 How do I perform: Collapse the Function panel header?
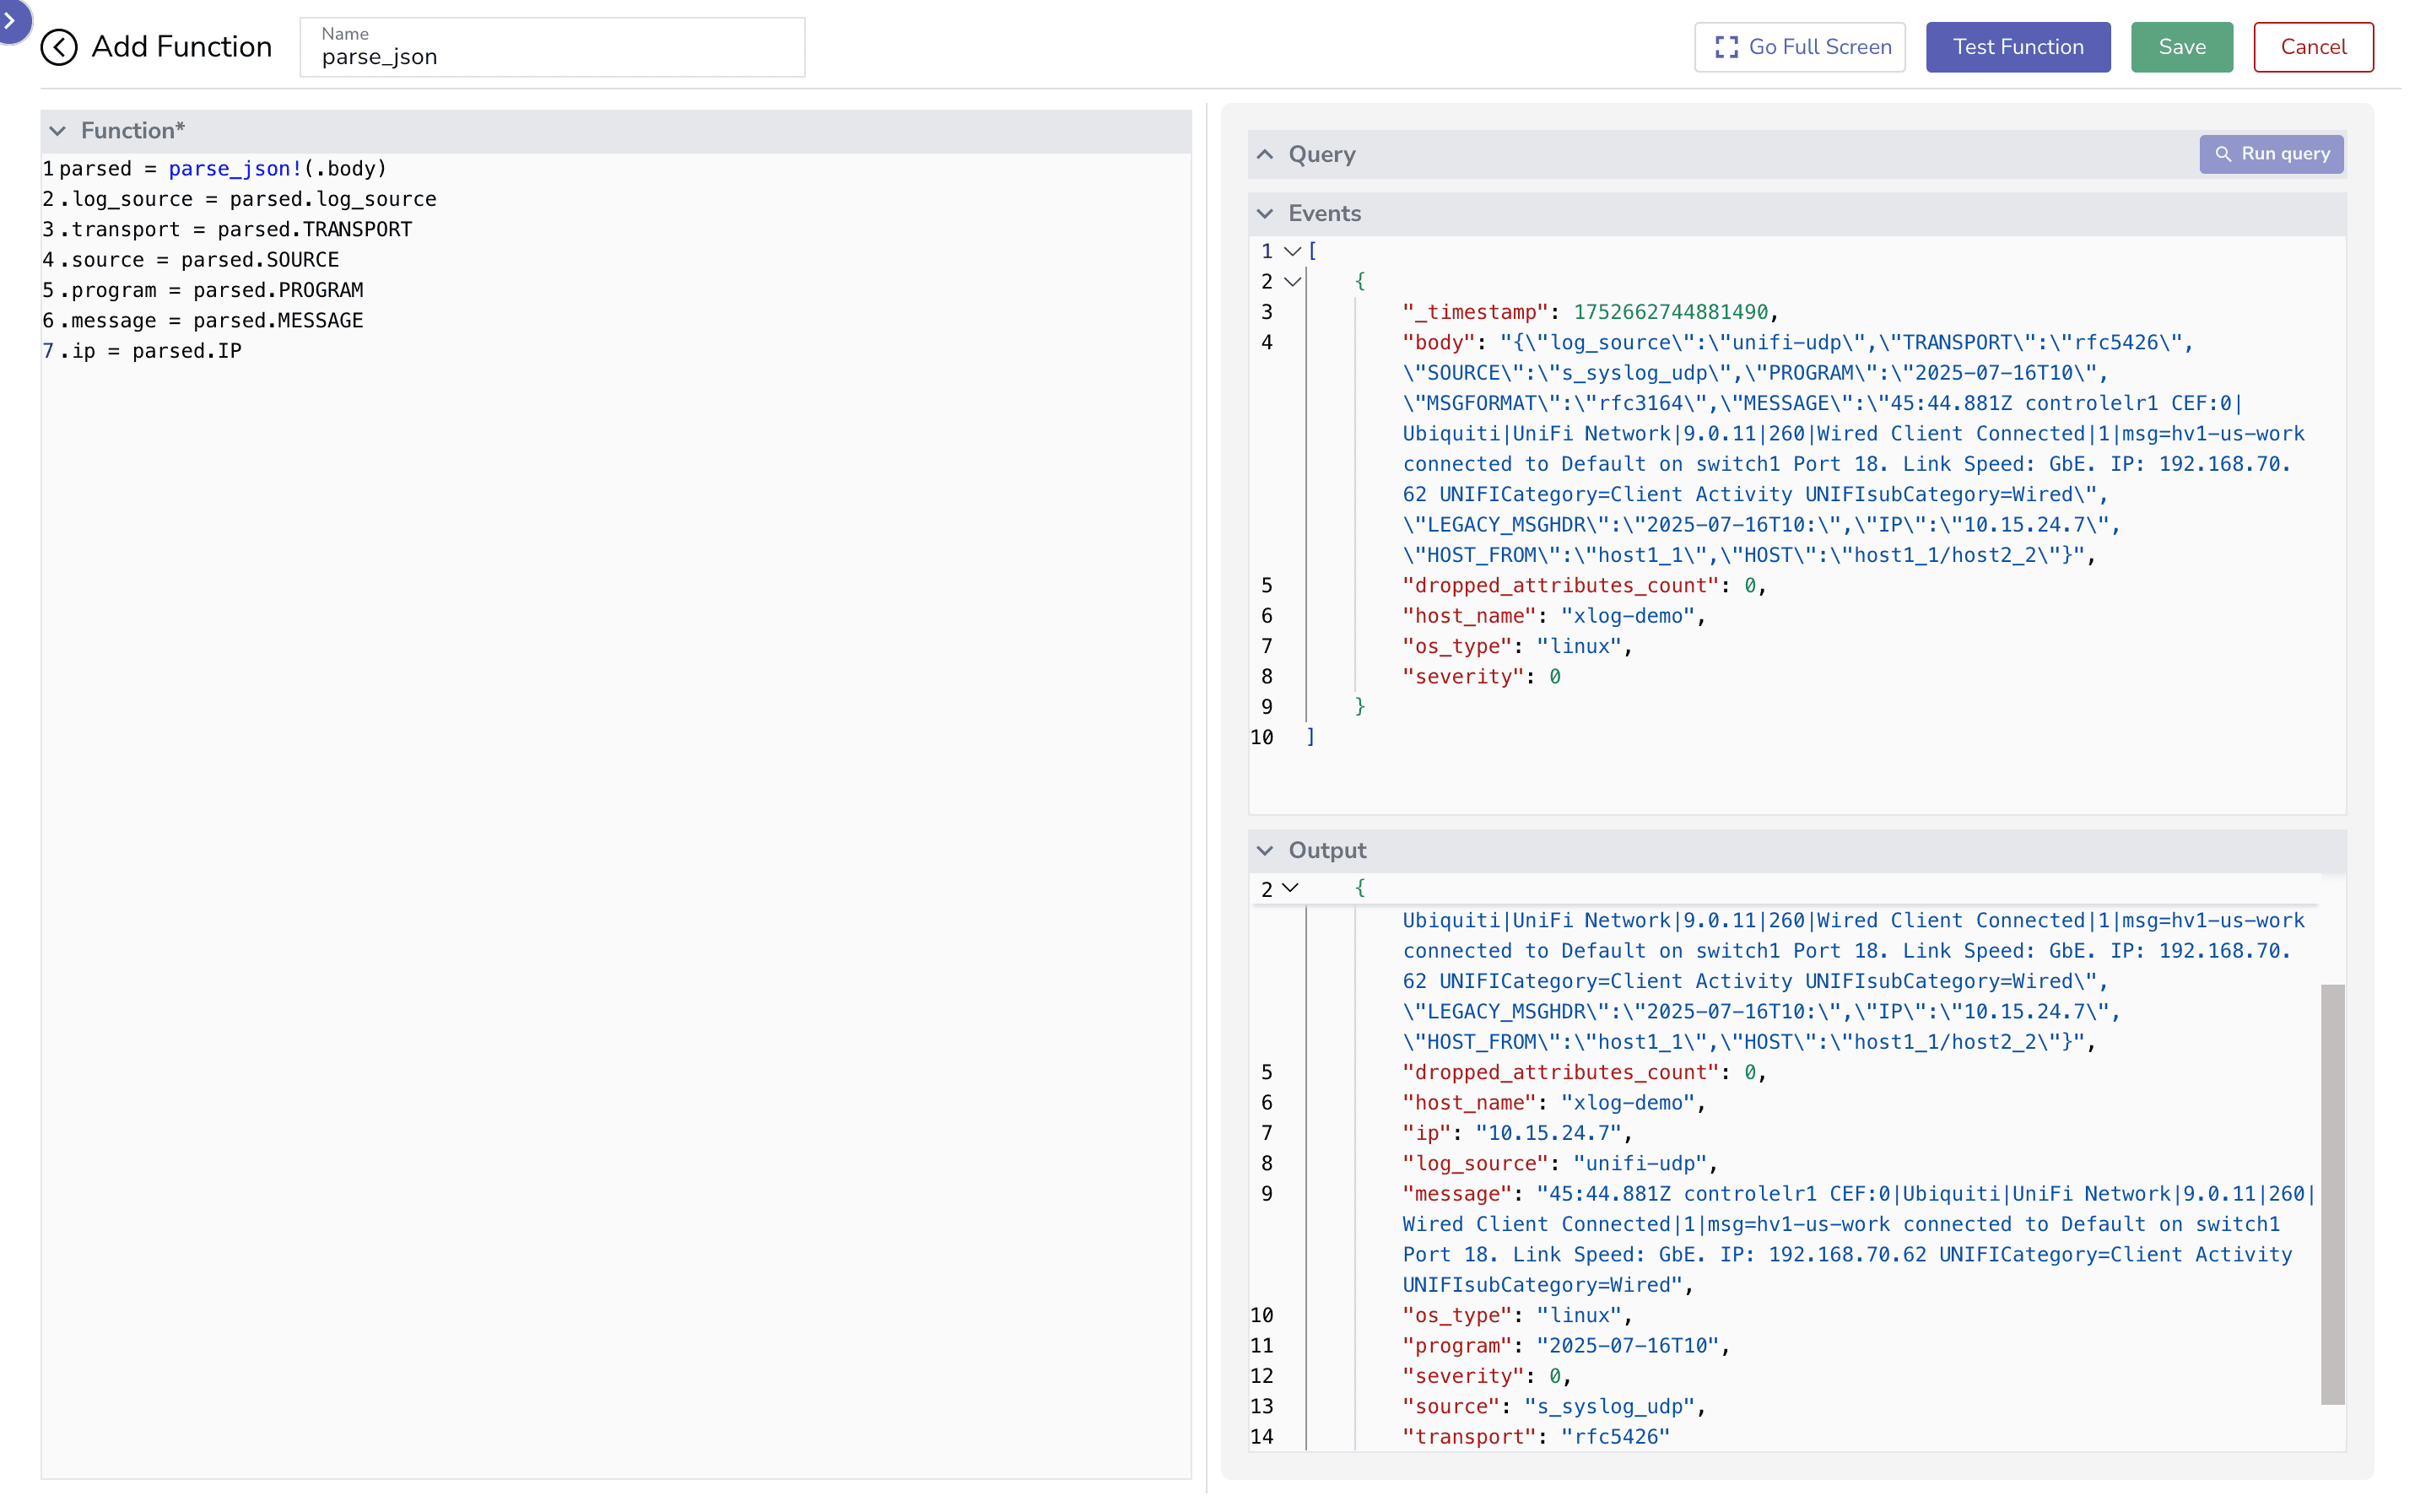pos(58,130)
